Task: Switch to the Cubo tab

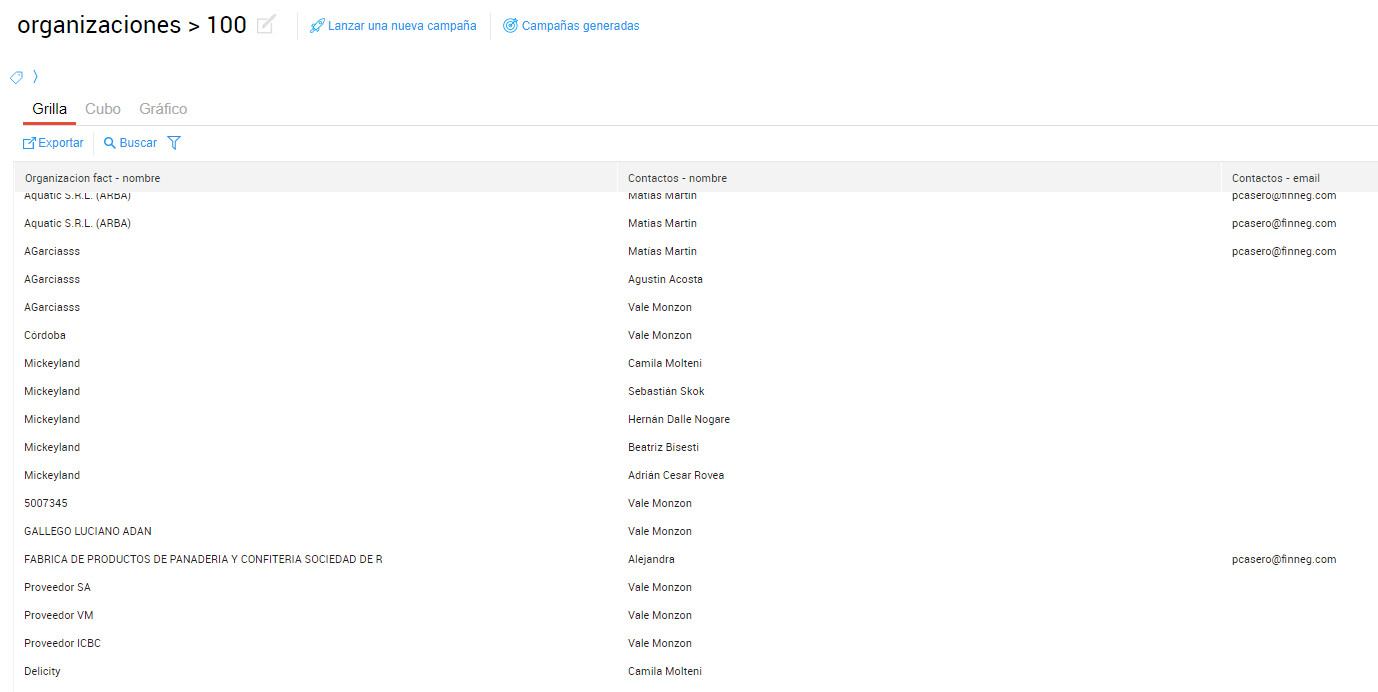Action: (103, 109)
